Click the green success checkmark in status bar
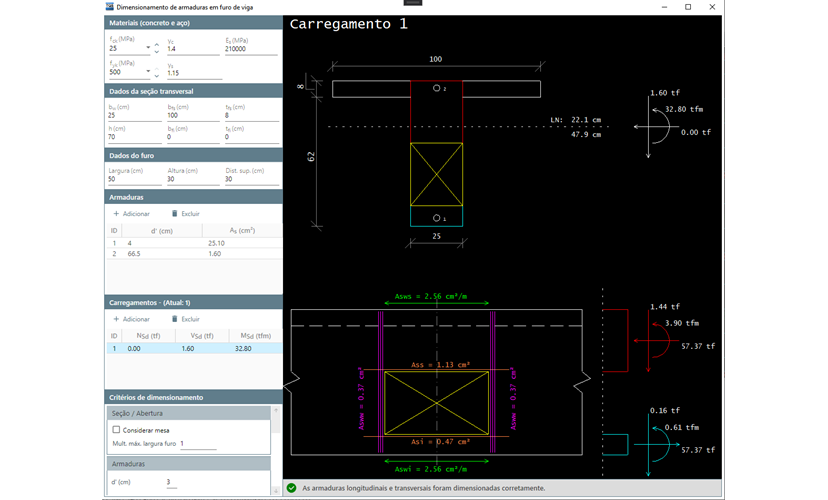Image resolution: width=828 pixels, height=500 pixels. (292, 488)
